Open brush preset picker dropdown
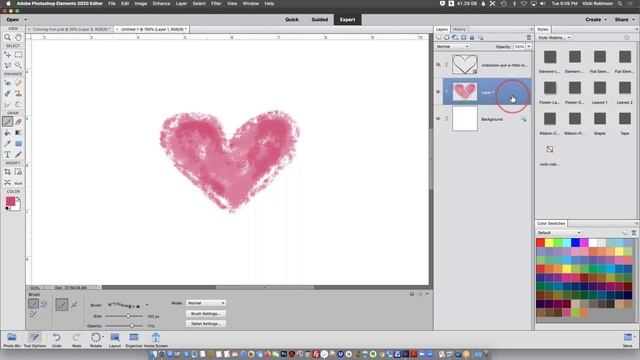Viewport: 640px width, 360px height. 147,305
